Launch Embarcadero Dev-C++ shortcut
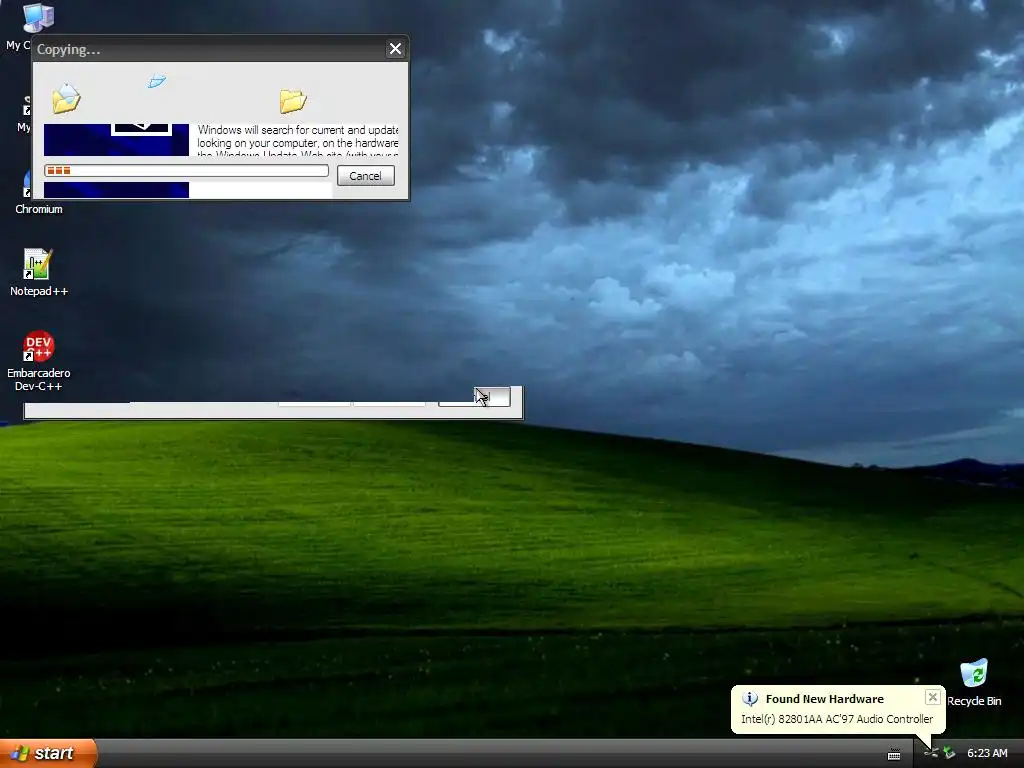 click(39, 360)
